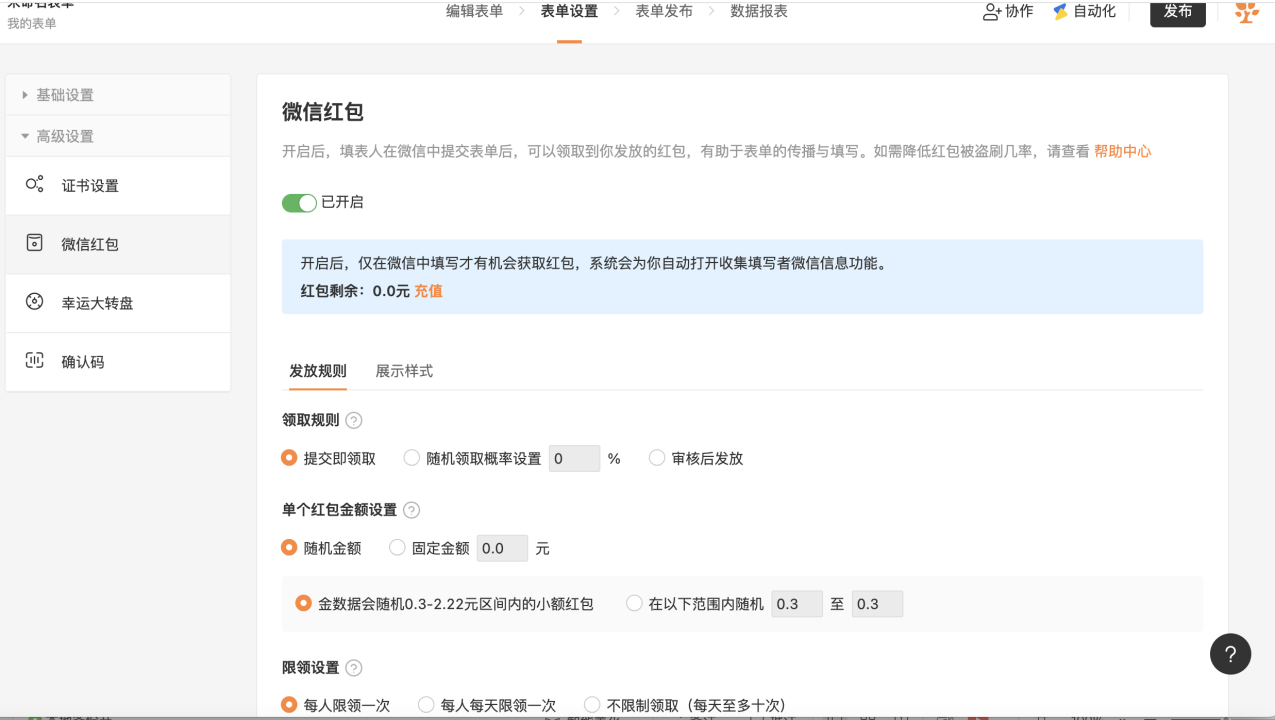The image size is (1275, 720).
Task: Open the 证书设置 sidebar icon
Action: click(34, 185)
